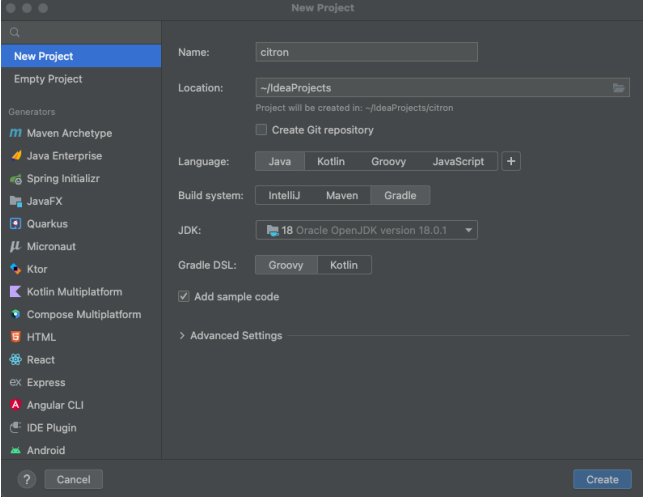The image size is (645, 497).
Task: Select Android label in generators
Action: (46, 450)
